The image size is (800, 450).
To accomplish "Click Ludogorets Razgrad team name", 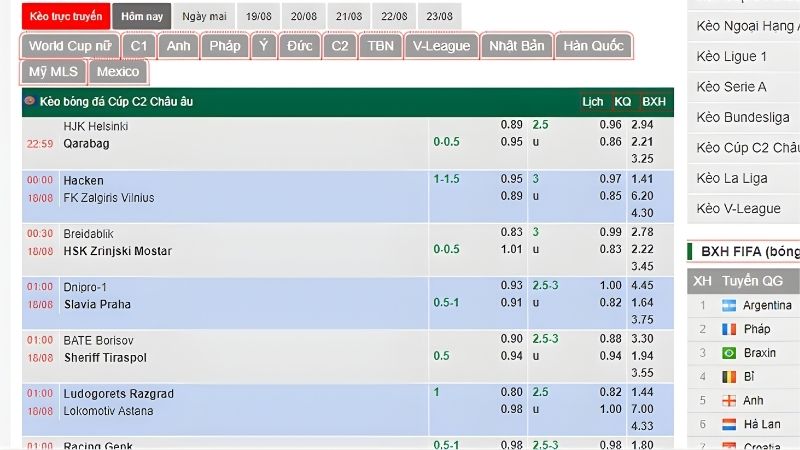I will (x=118, y=394).
